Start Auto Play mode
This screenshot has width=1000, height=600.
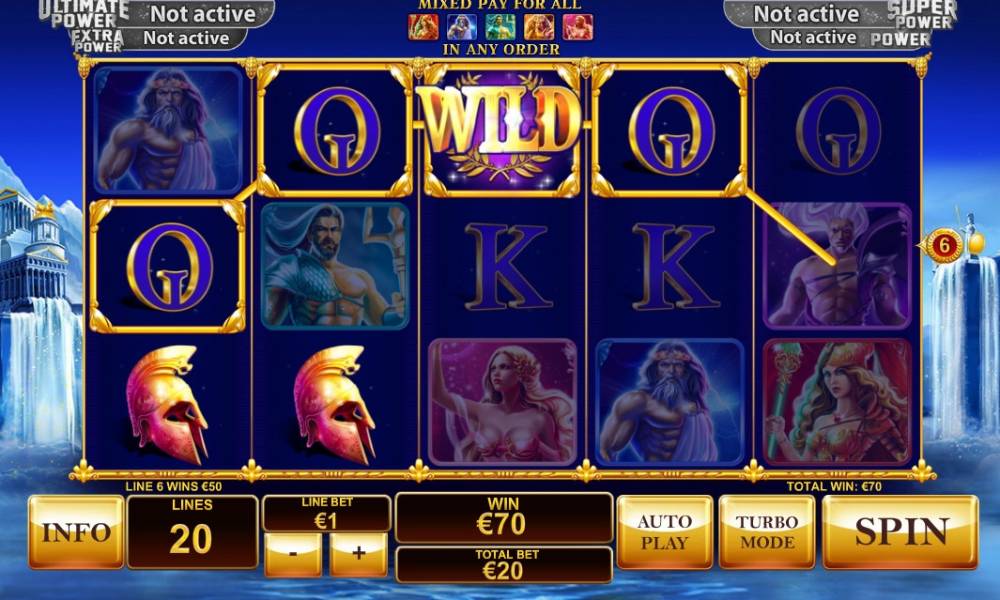click(665, 532)
